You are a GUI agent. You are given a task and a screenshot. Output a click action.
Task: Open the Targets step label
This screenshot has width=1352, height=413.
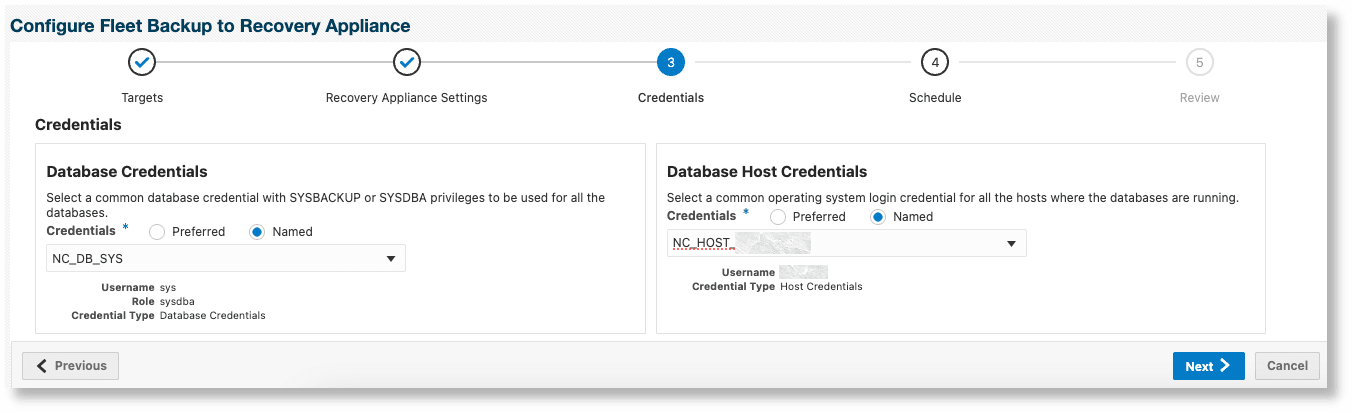click(x=142, y=98)
